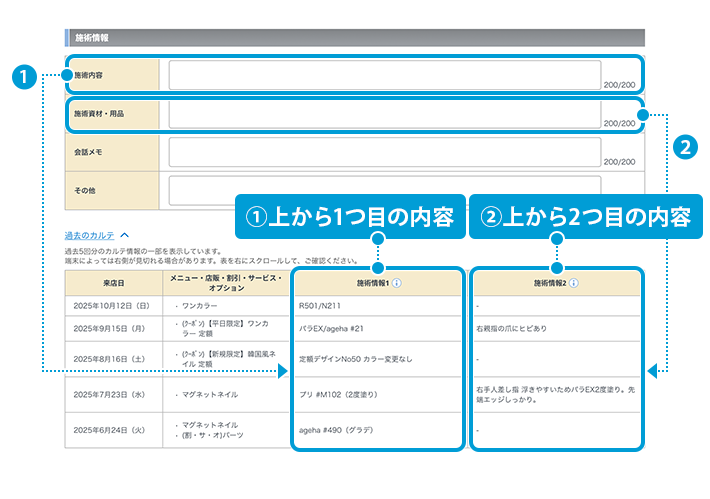This screenshot has width=710, height=499.
Task: Click 定額デザインNo50 カラー変更なし cell
Action: 355,359
